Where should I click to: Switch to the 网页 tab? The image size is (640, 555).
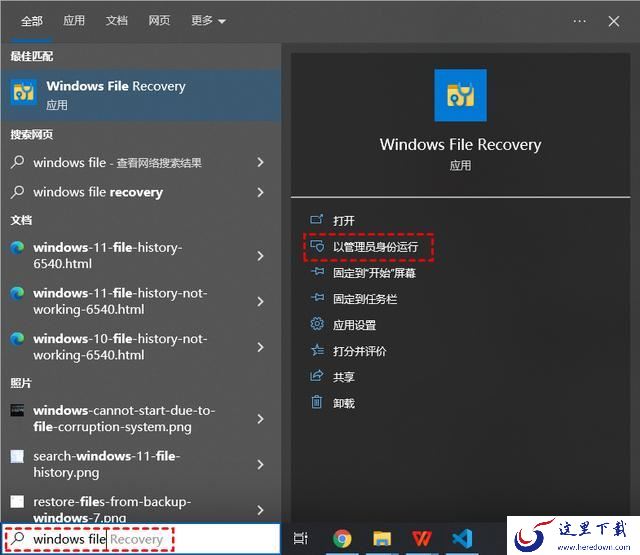[x=159, y=20]
